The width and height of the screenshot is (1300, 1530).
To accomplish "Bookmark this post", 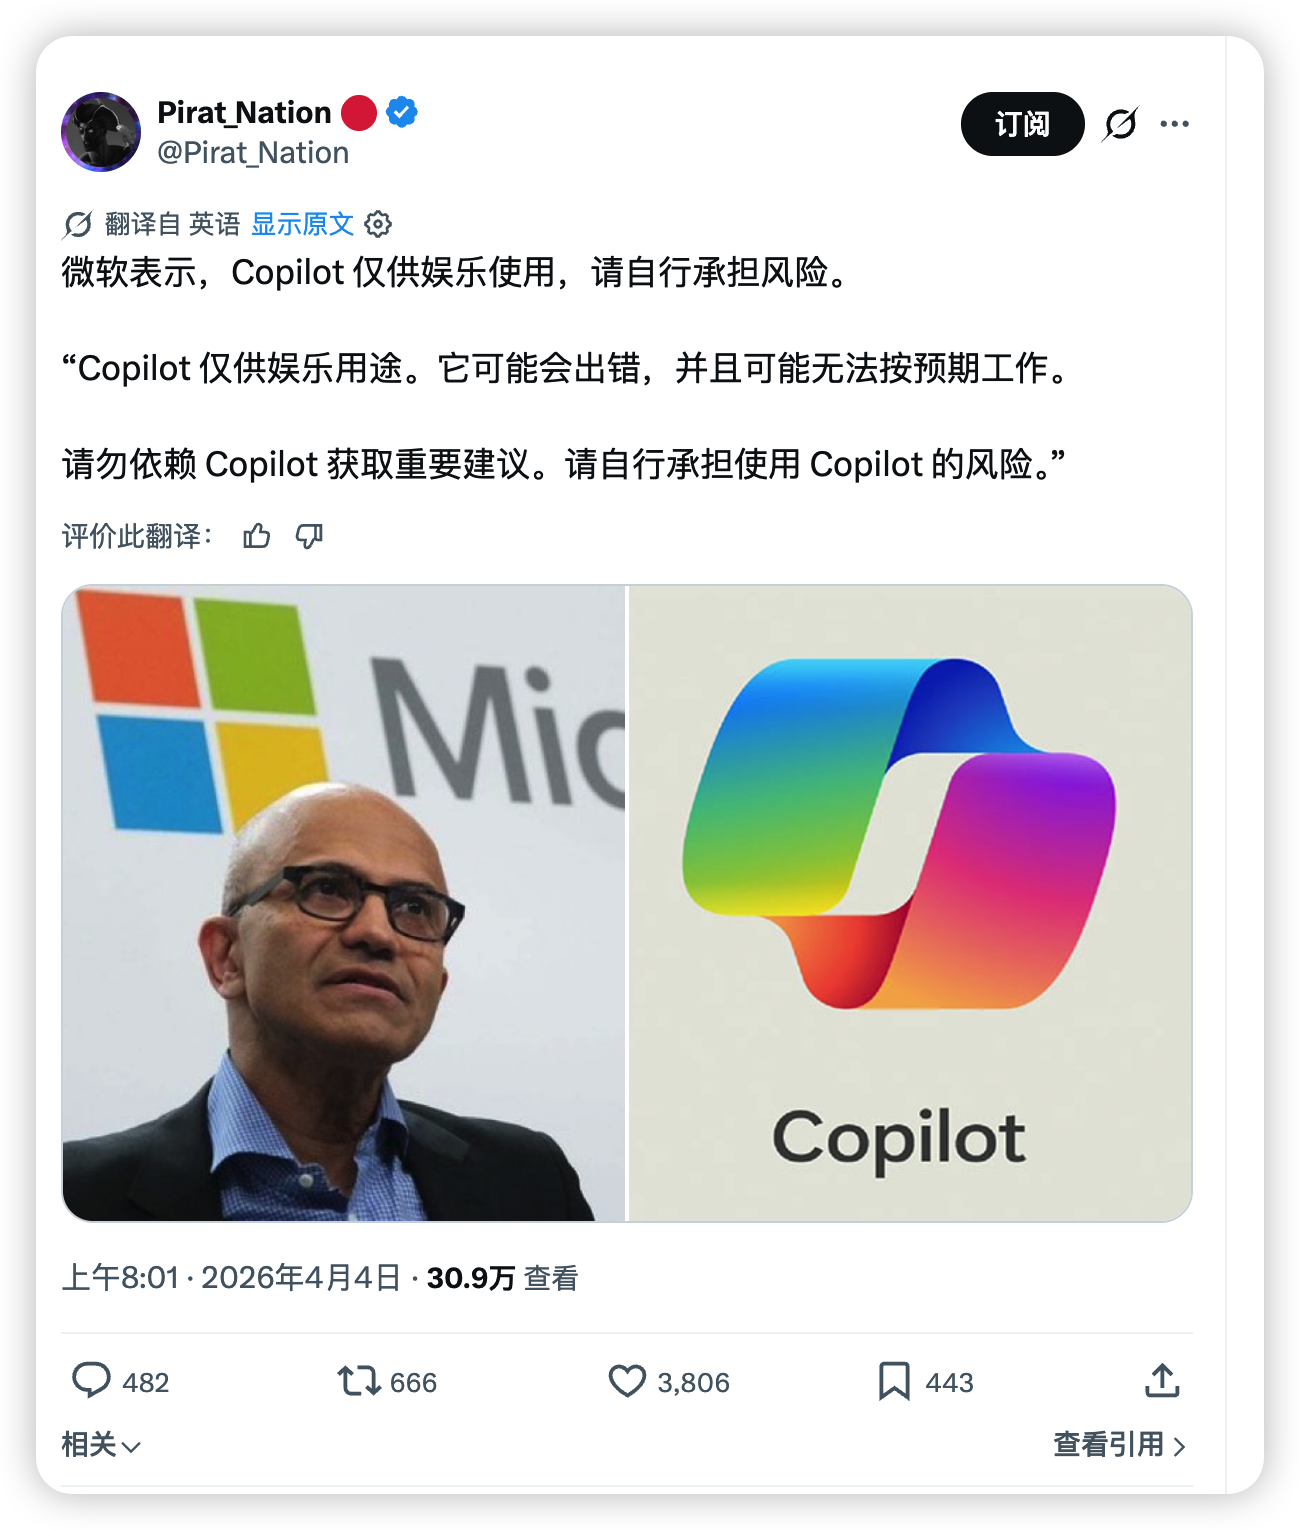I will 894,1381.
